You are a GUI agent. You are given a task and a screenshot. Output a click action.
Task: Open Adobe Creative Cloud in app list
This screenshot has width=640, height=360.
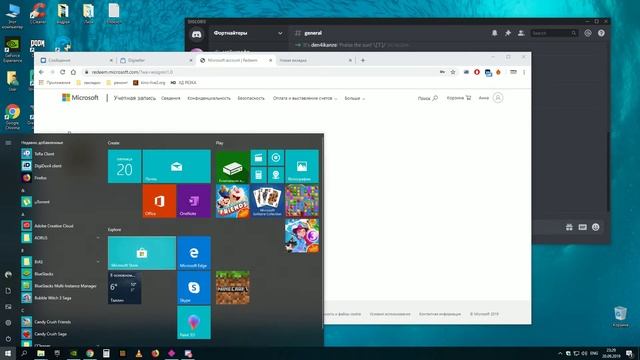[x=60, y=226]
